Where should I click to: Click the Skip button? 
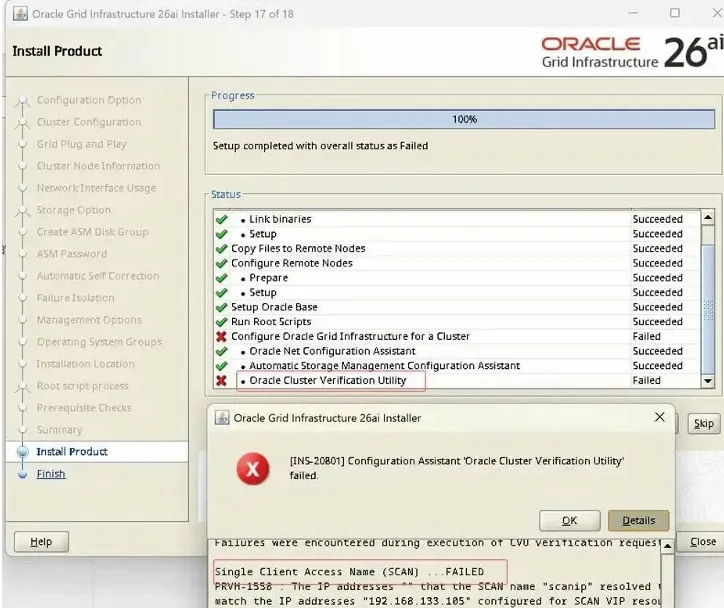[x=704, y=423]
